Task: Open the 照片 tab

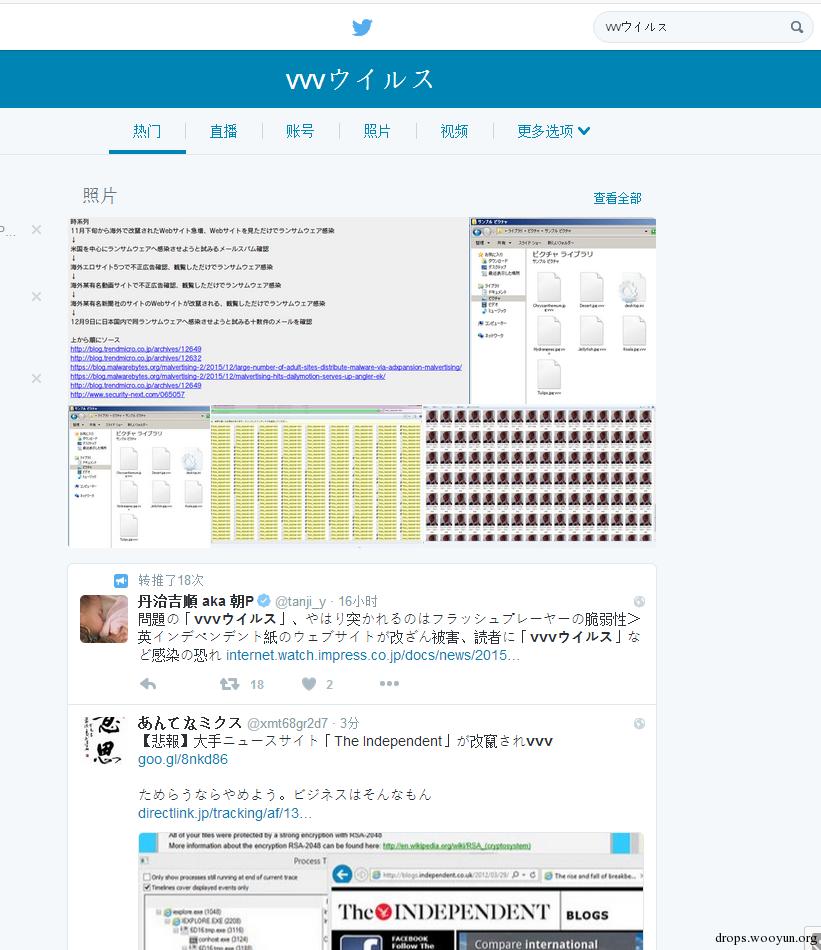Action: (x=377, y=131)
